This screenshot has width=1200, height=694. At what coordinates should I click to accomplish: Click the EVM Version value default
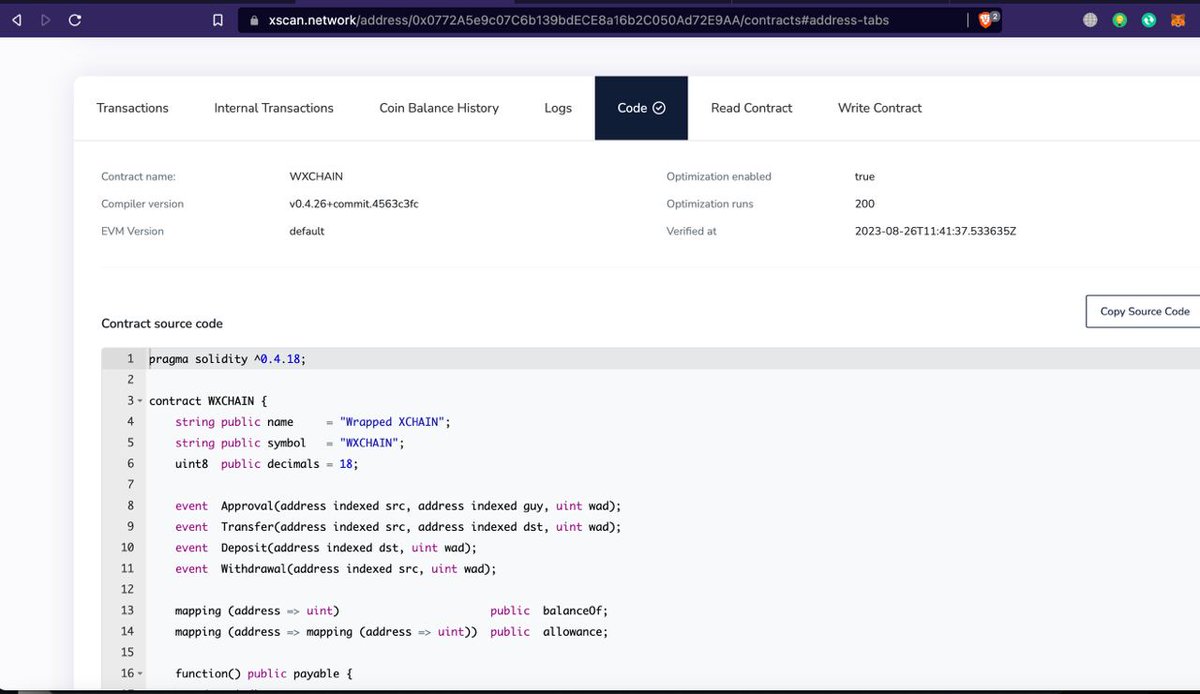[x=307, y=231]
